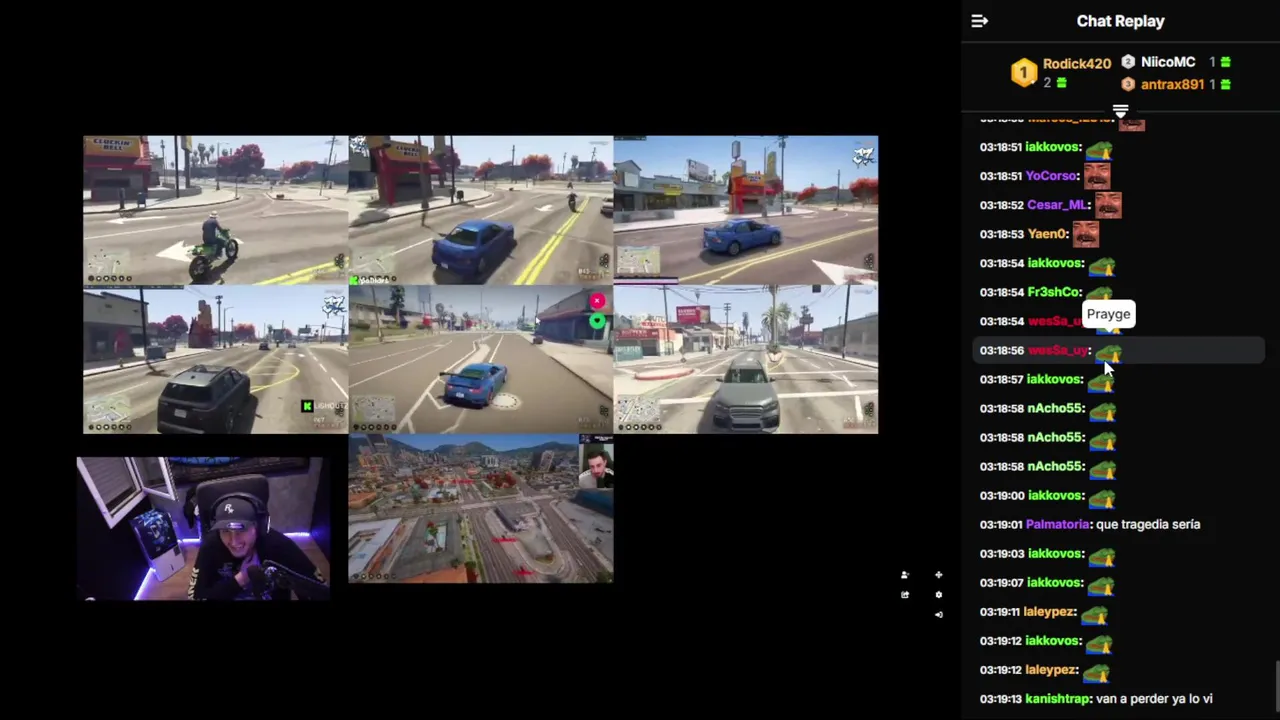1280x720 pixels.
Task: Click the streamer webcam with purple lighting
Action: [203, 528]
